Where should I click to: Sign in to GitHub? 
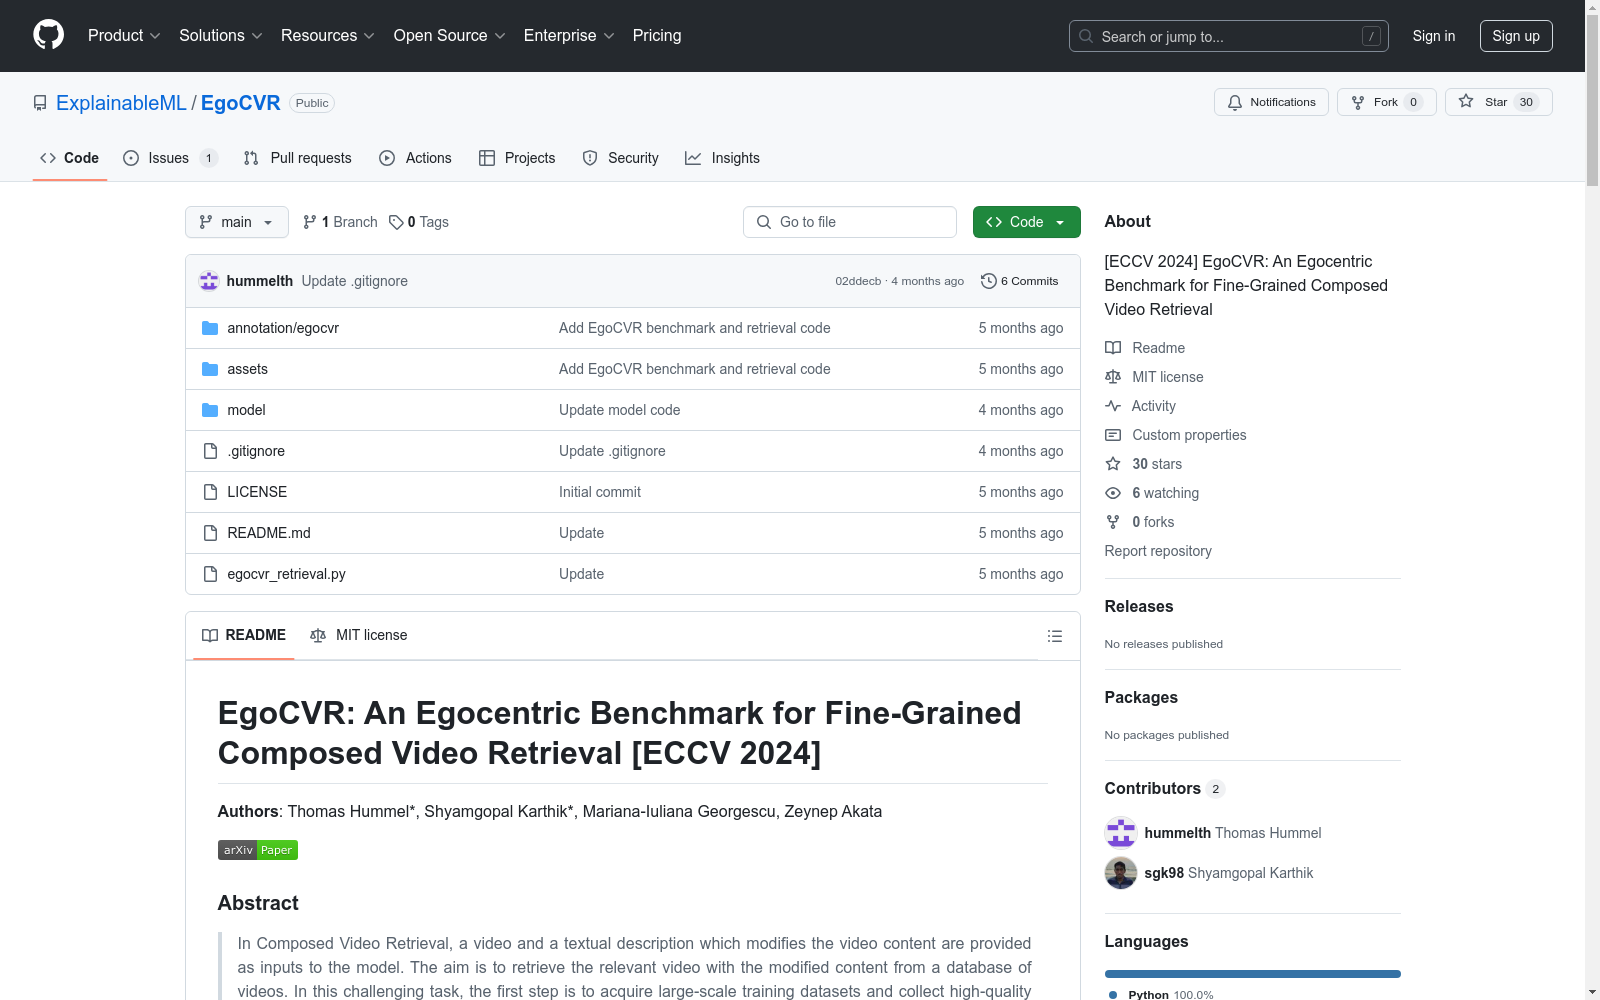pyautogui.click(x=1434, y=36)
